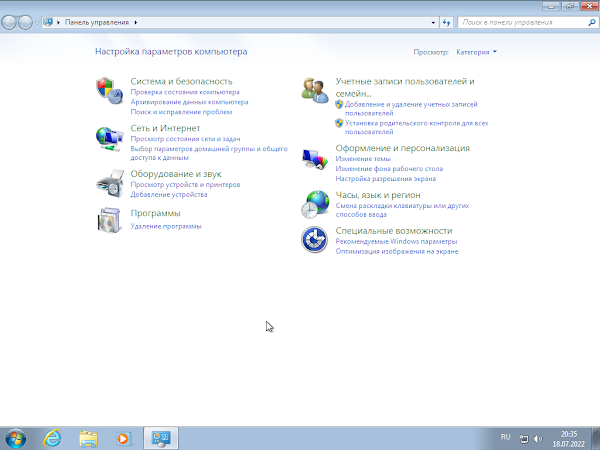Expand the arrow after 'Панель управления' breadcrumb
600x450 pixels.
[135, 23]
